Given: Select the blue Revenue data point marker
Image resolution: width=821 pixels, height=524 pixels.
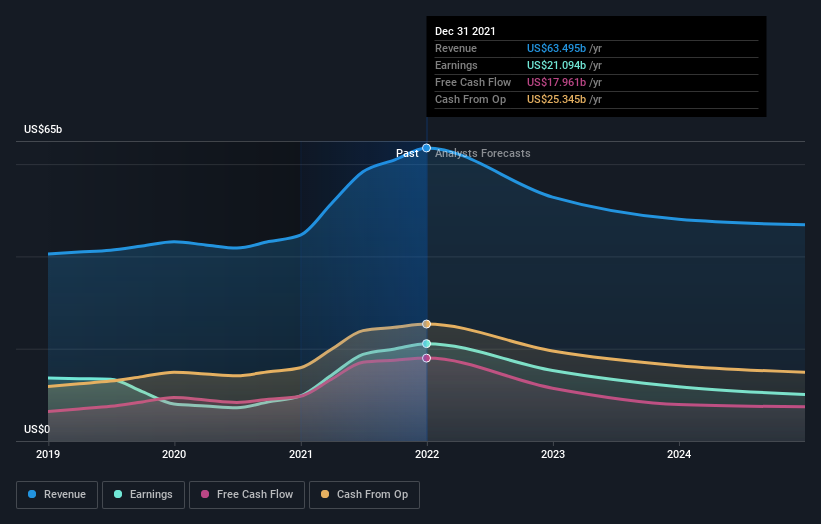Looking at the screenshot, I should coord(427,148).
